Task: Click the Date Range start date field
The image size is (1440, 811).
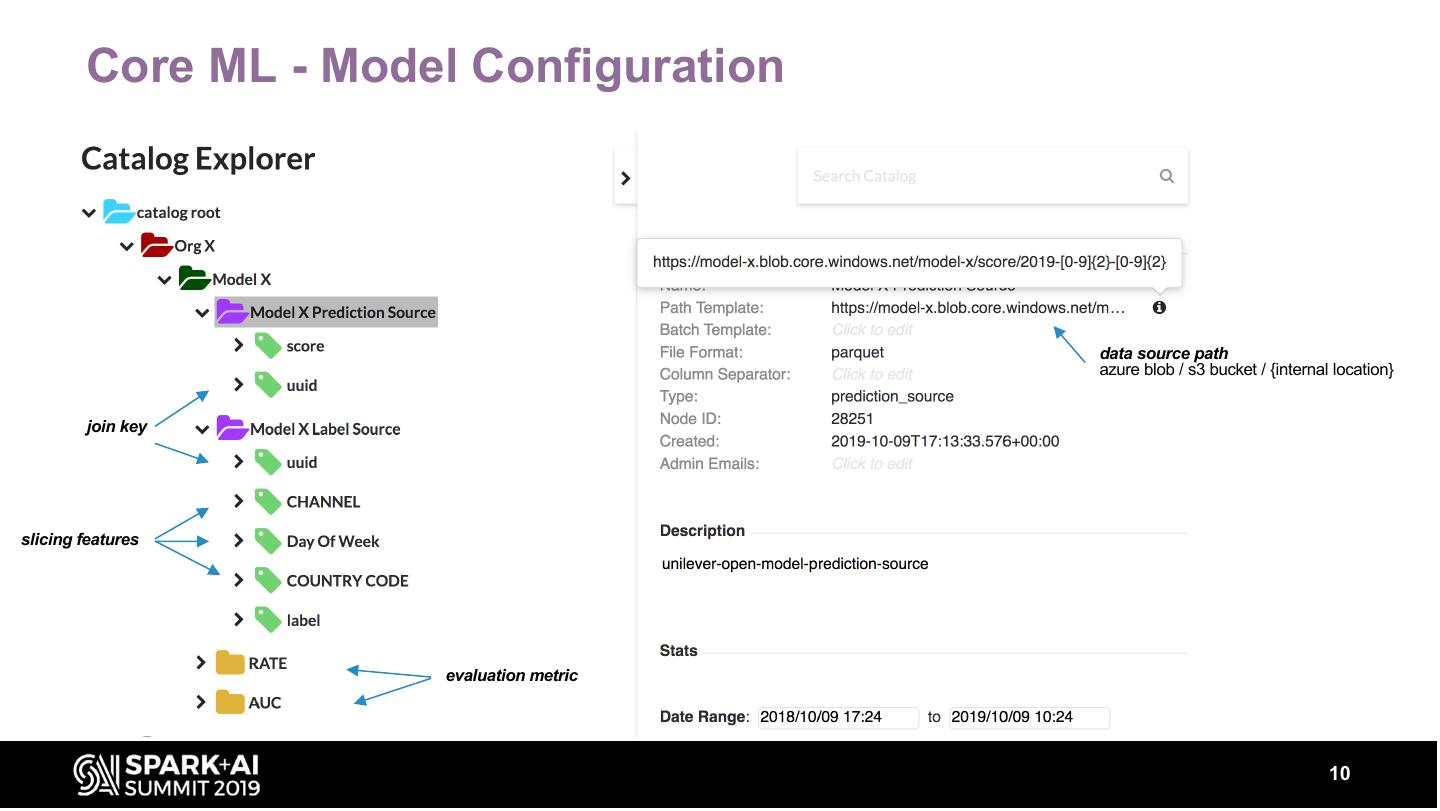Action: click(x=837, y=717)
